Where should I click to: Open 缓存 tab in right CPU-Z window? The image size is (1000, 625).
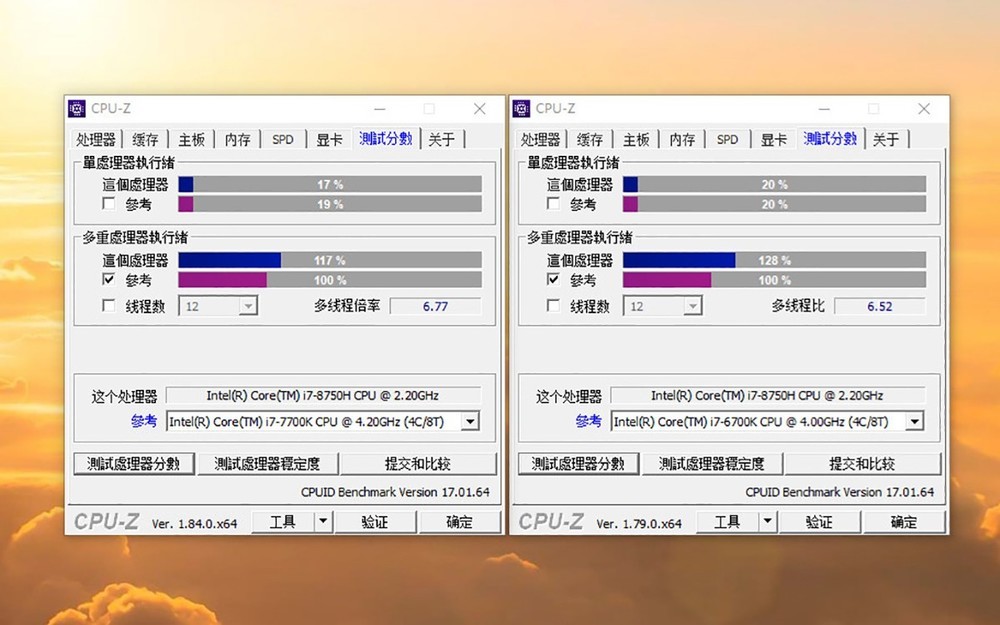(x=589, y=139)
